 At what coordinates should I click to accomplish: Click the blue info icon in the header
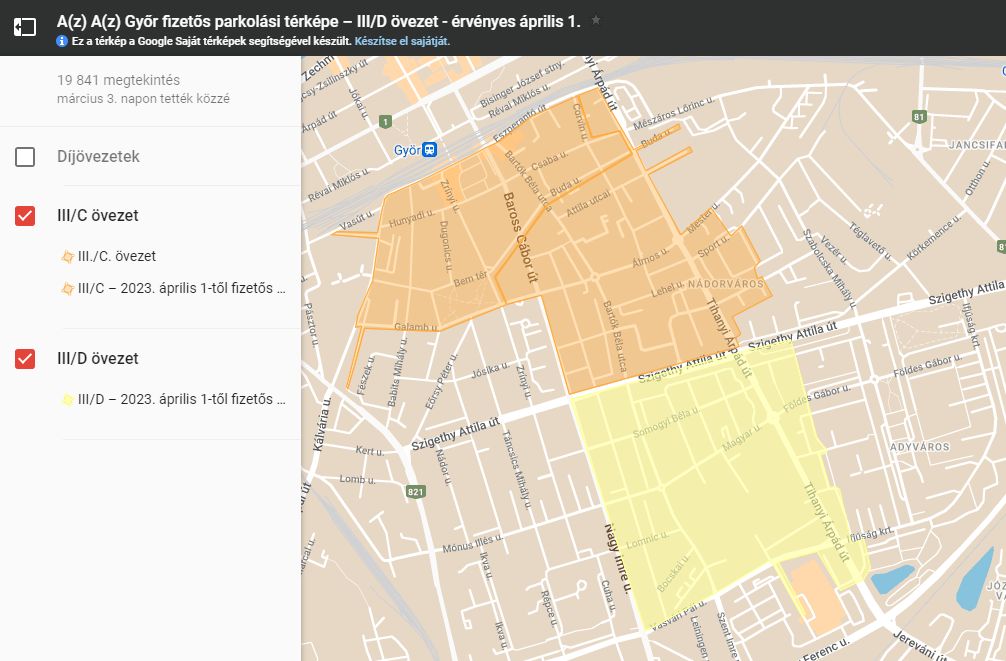[62, 42]
